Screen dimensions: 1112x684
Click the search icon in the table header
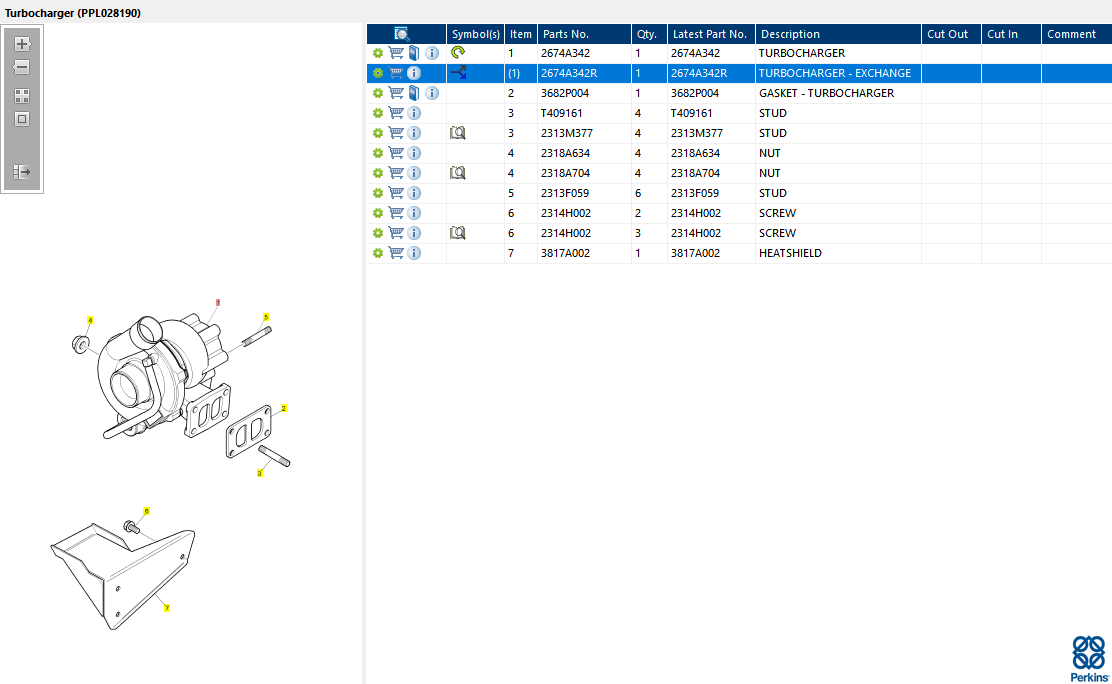(x=401, y=34)
